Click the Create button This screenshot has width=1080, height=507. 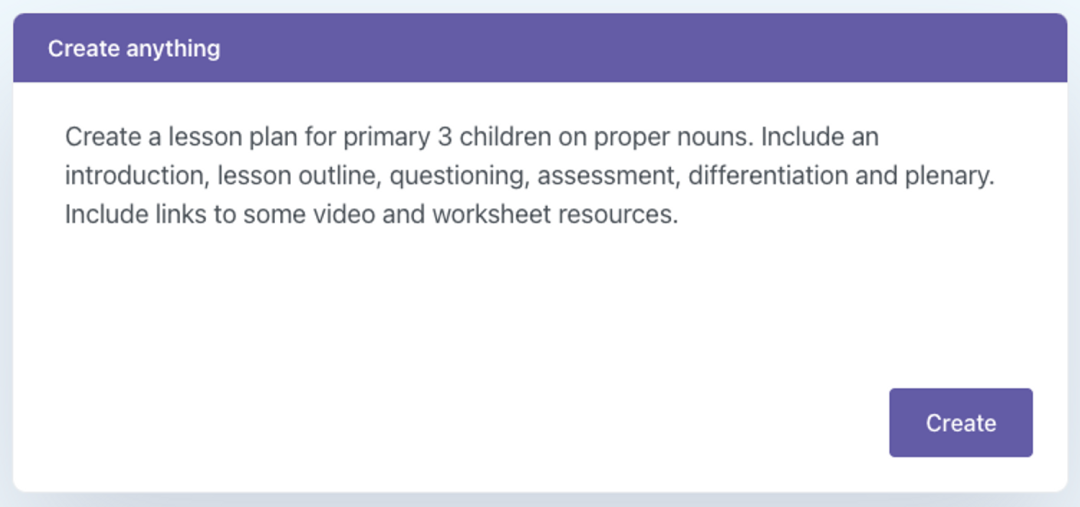tap(960, 423)
